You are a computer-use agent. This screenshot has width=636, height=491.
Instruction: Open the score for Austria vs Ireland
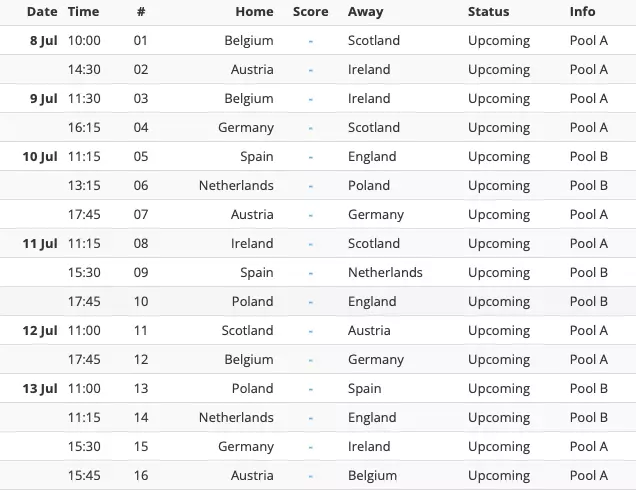coord(311,70)
